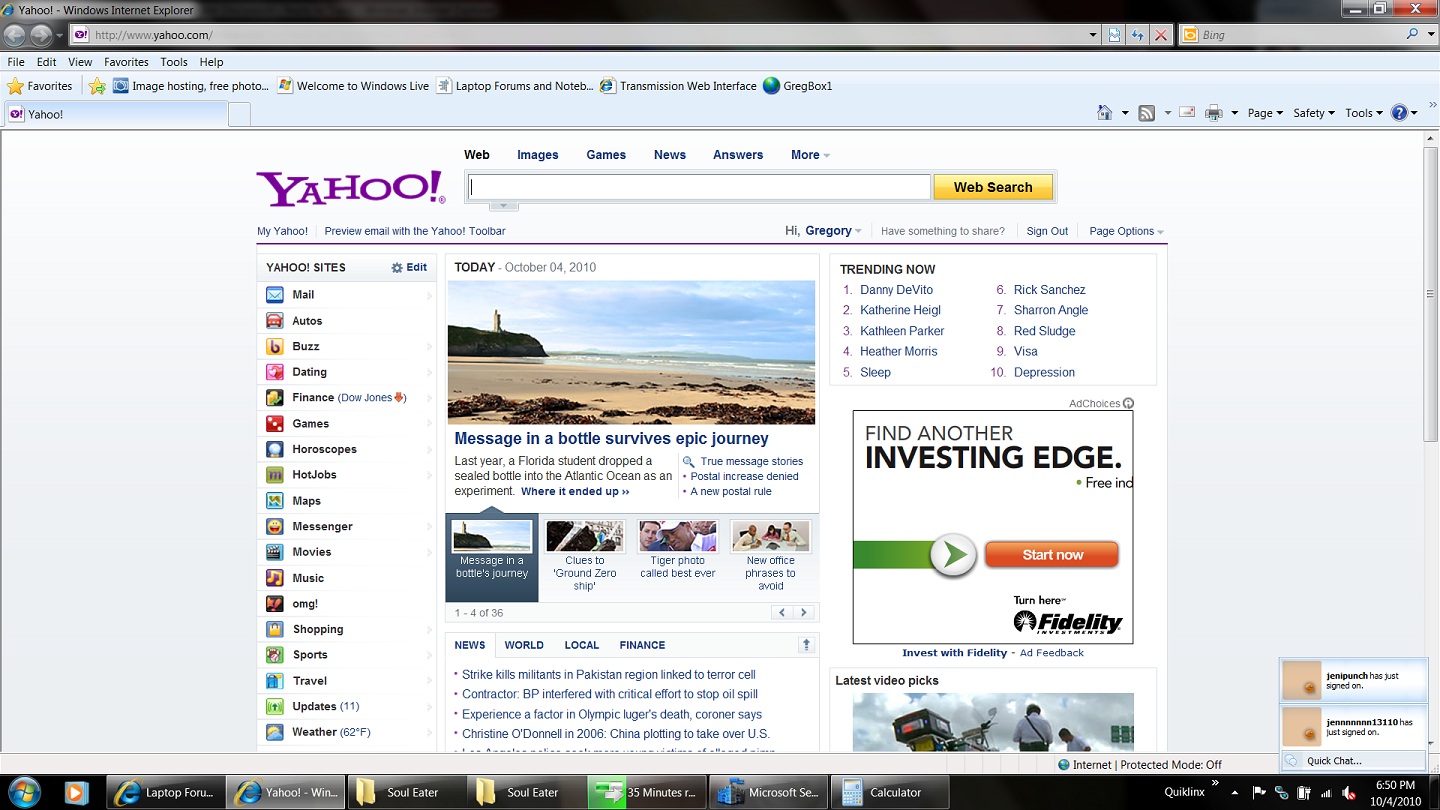Viewport: 1440px width, 810px height.
Task: Switch to the WORLD news tab
Action: point(524,645)
